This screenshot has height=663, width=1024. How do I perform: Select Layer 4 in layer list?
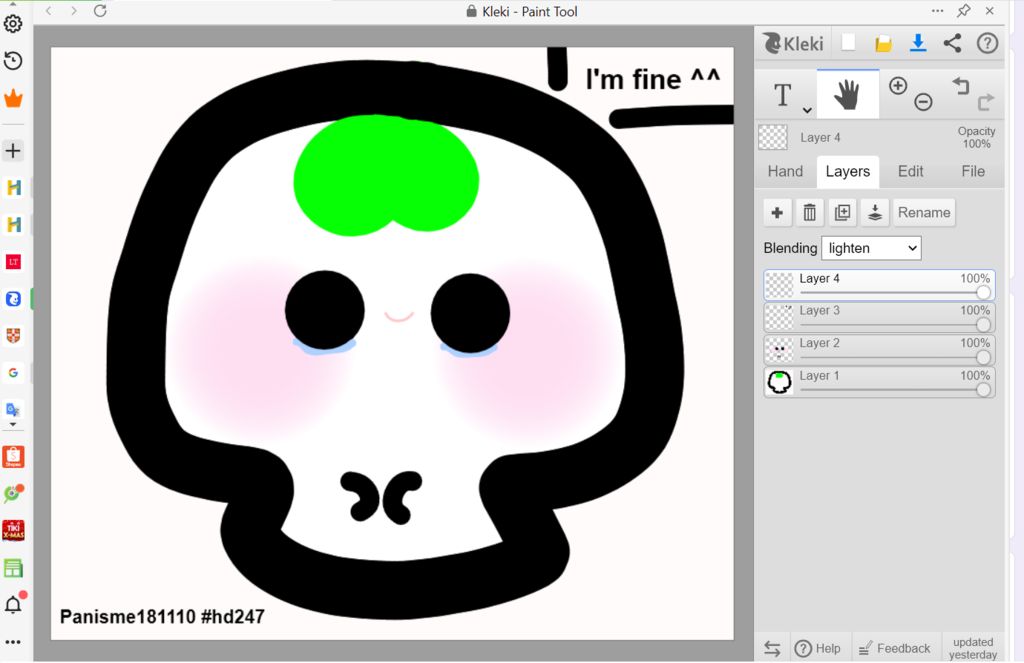(879, 285)
